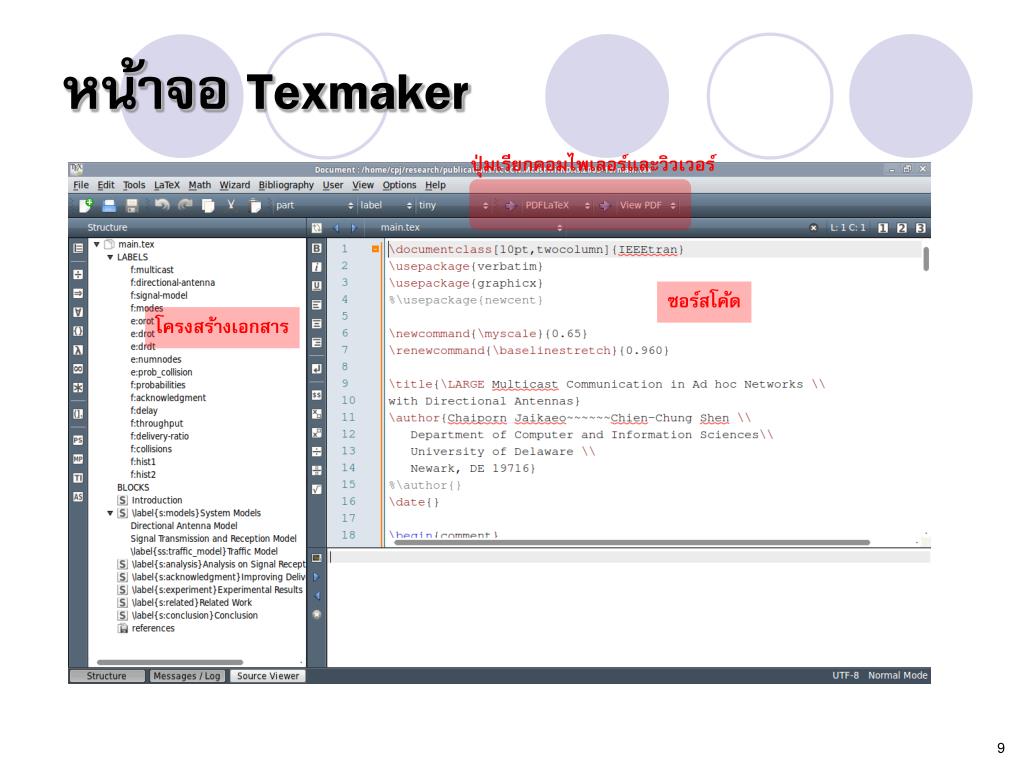Open the delimiters braces symbol panel
The image size is (1024, 768).
78,331
